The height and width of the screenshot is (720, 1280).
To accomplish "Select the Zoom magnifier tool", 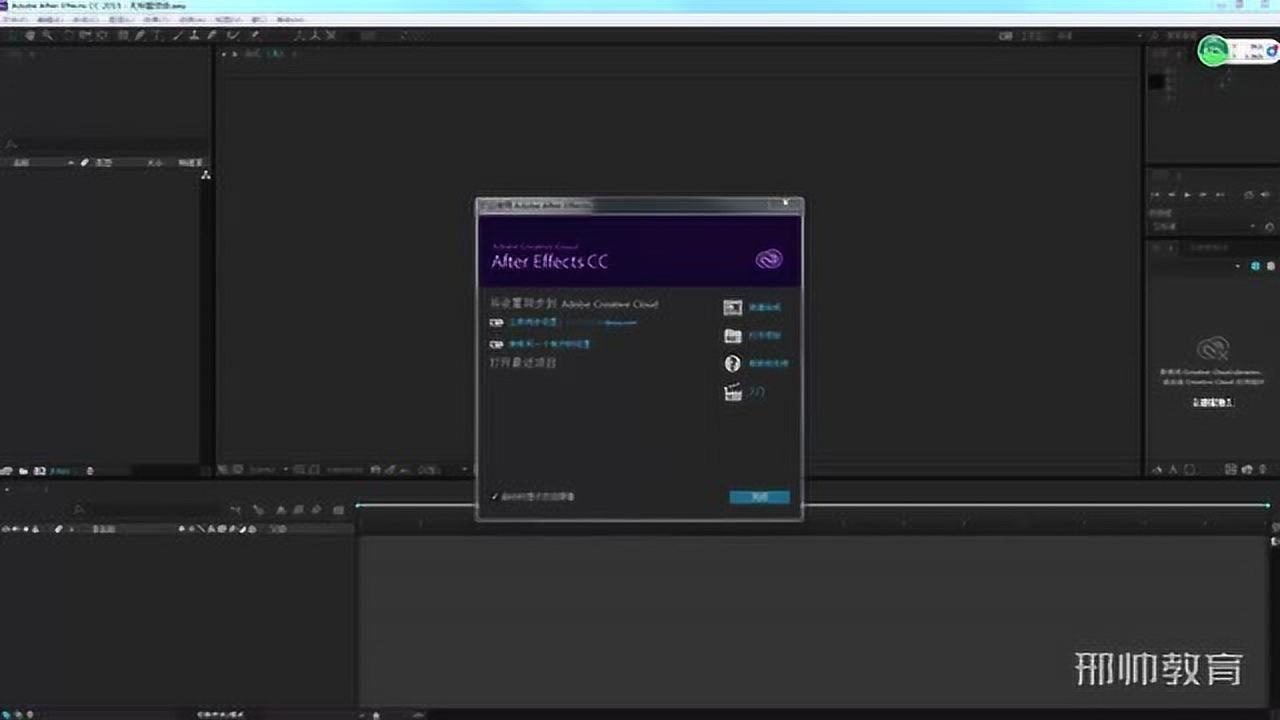I will tap(47, 35).
